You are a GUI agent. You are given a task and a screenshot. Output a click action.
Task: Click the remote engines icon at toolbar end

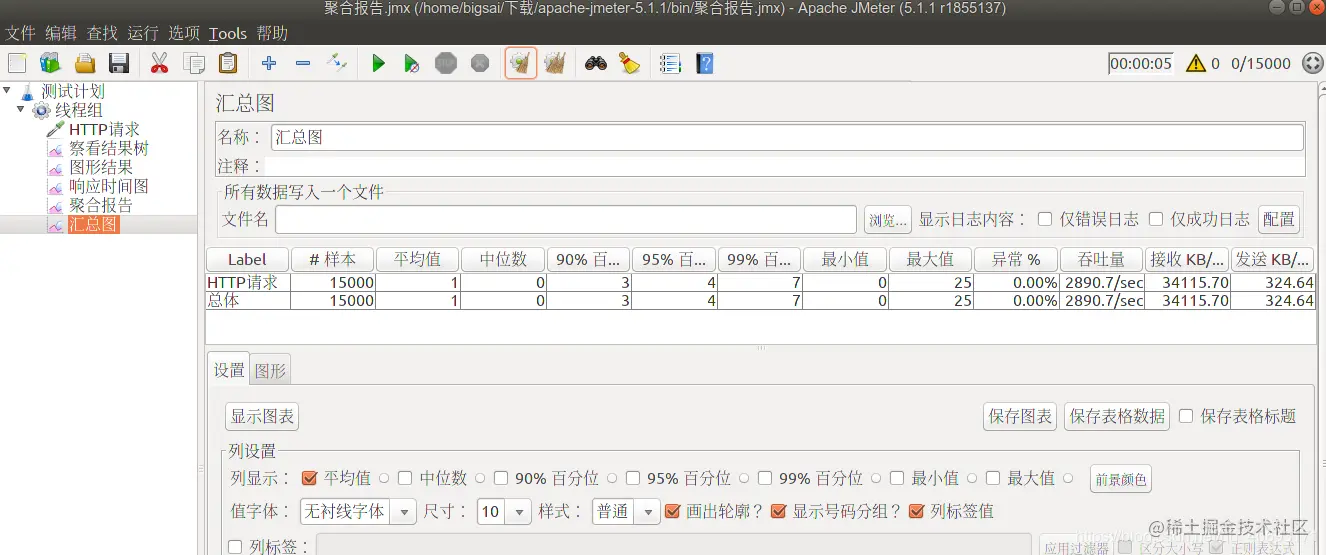point(1313,63)
